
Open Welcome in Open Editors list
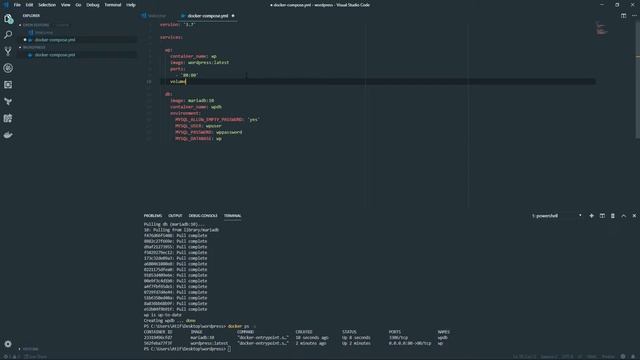(x=44, y=32)
